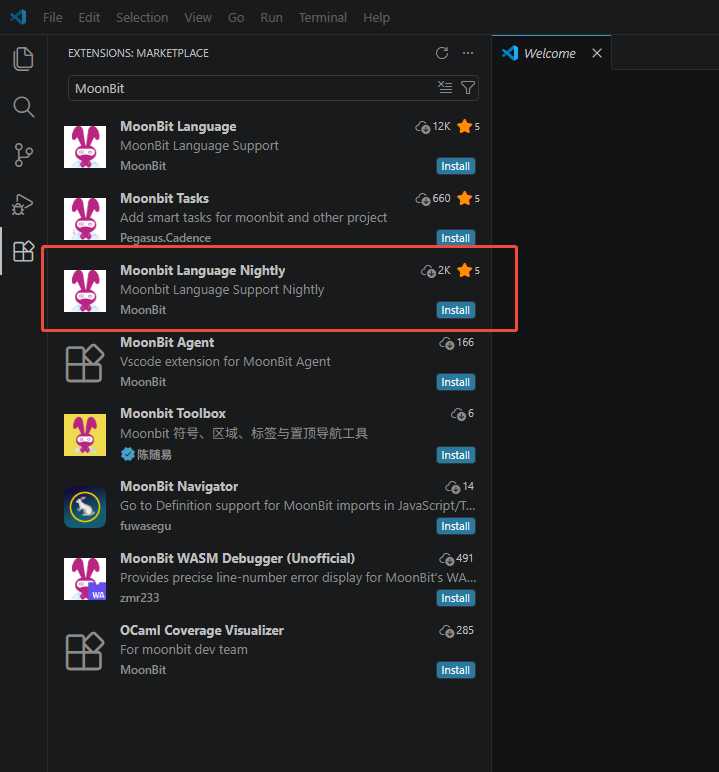The image size is (719, 772).
Task: Open the Selection menu
Action: coord(142,18)
